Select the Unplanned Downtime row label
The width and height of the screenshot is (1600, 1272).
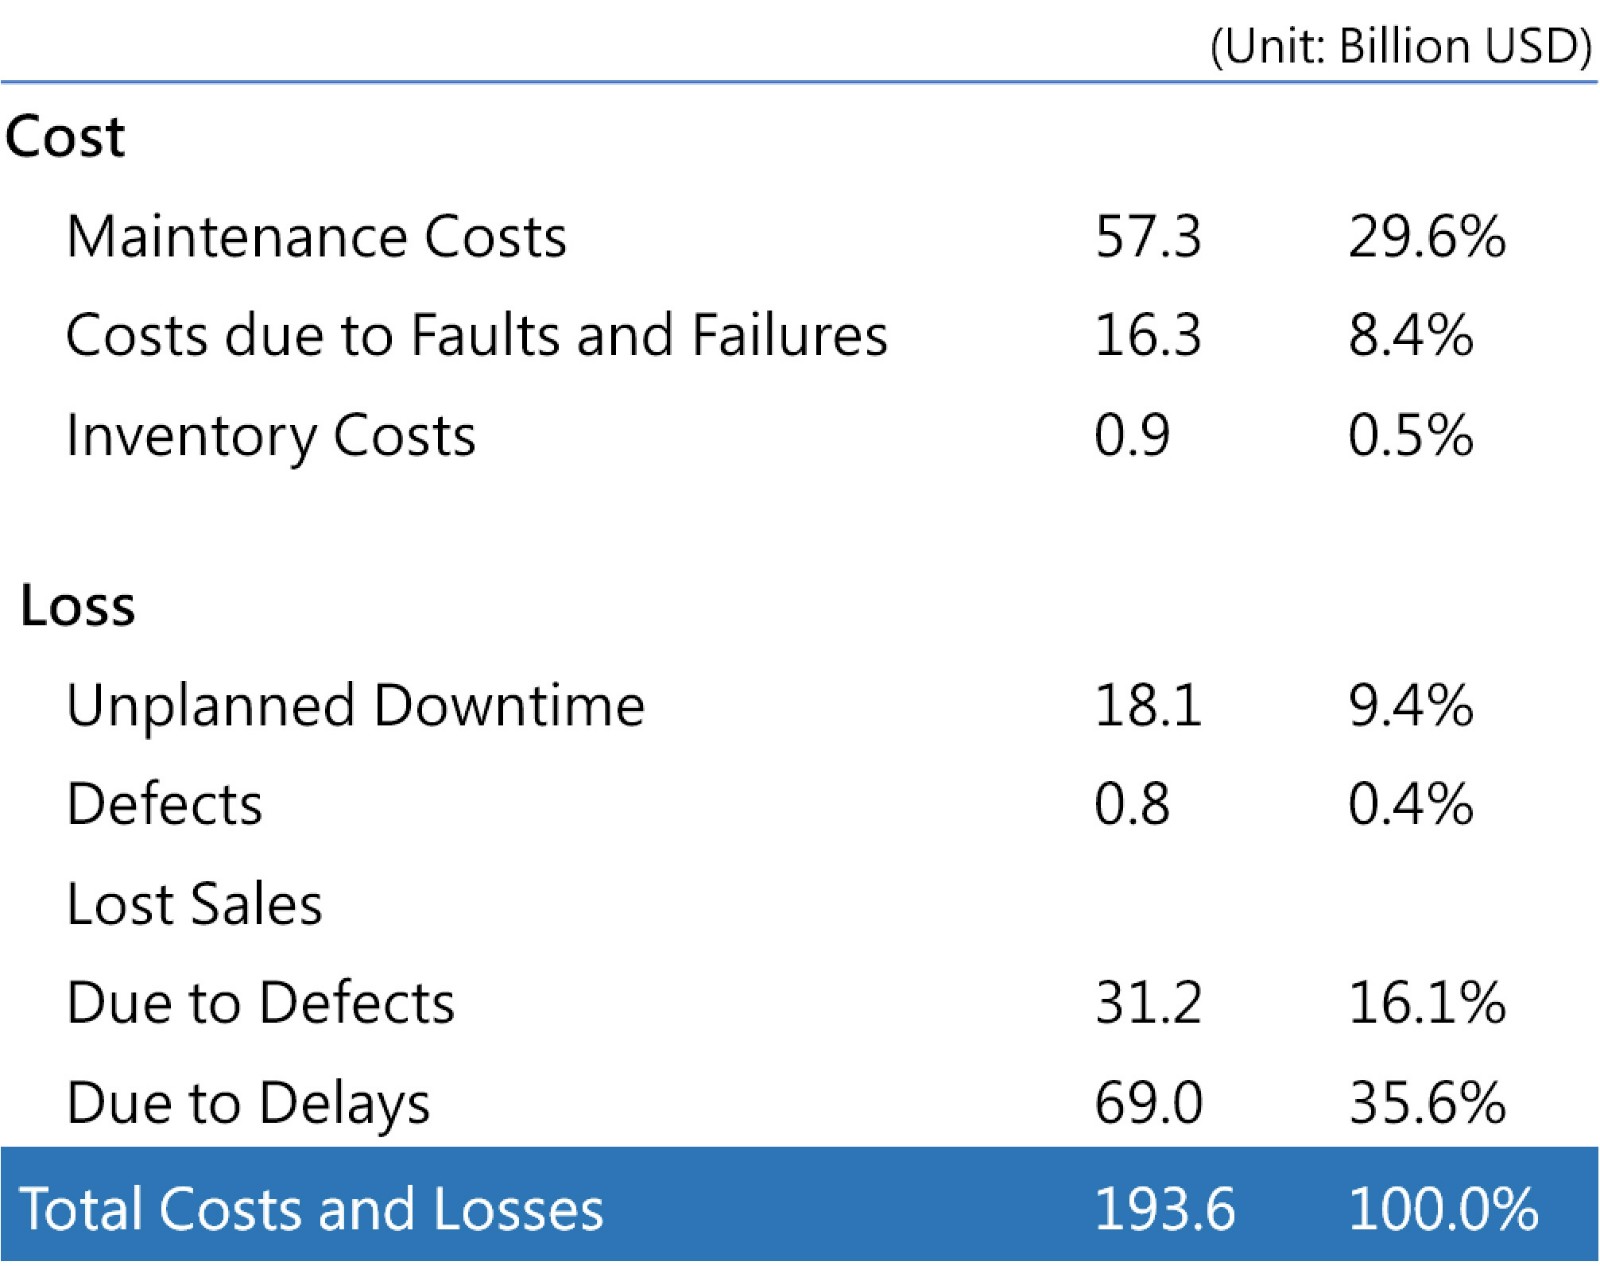[355, 706]
